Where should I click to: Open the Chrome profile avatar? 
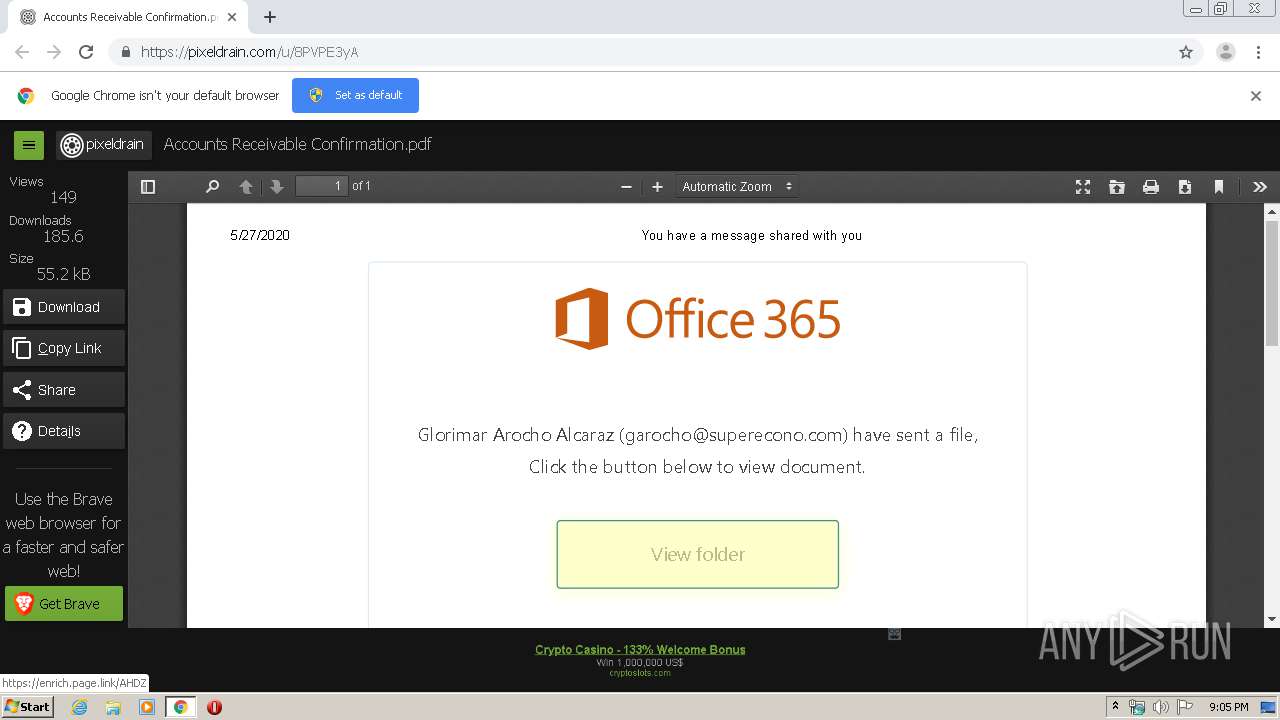click(x=1226, y=52)
